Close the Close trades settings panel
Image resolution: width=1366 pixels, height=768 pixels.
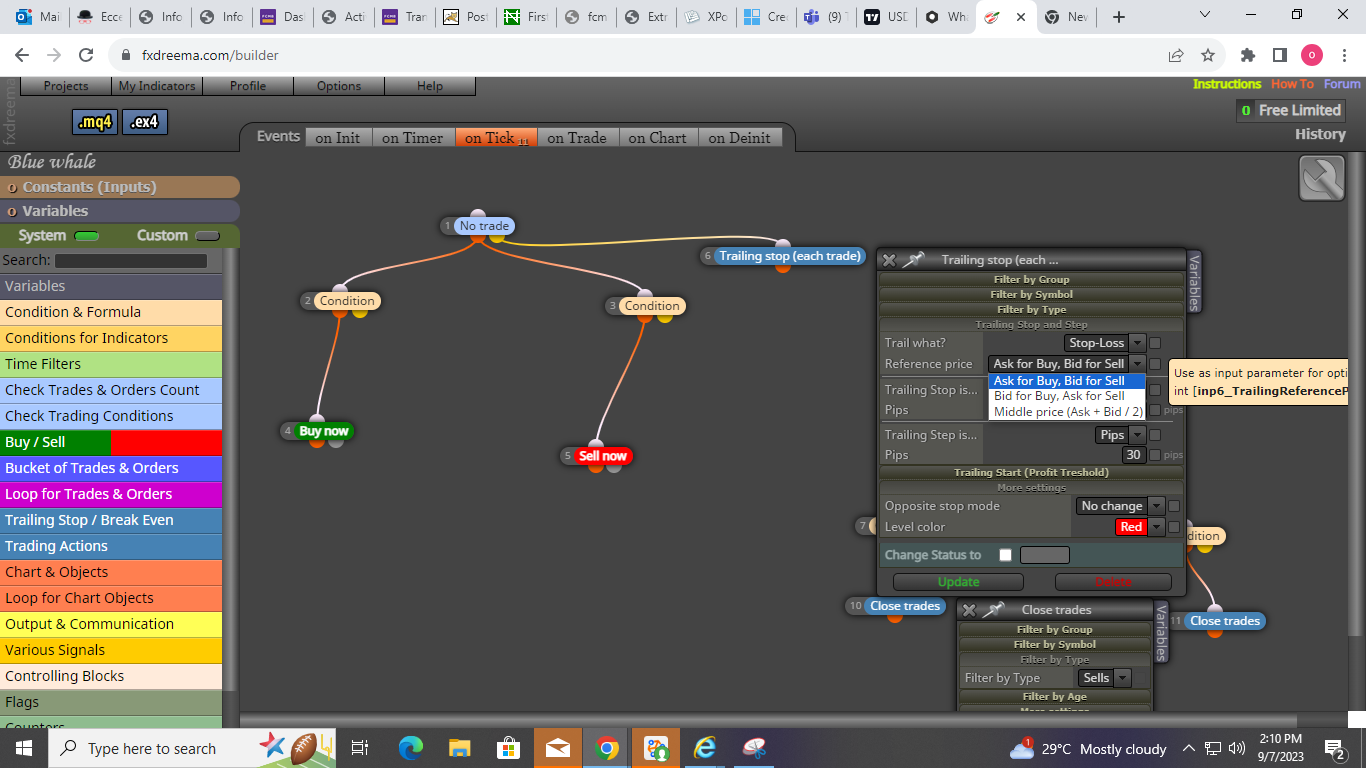[x=969, y=610]
